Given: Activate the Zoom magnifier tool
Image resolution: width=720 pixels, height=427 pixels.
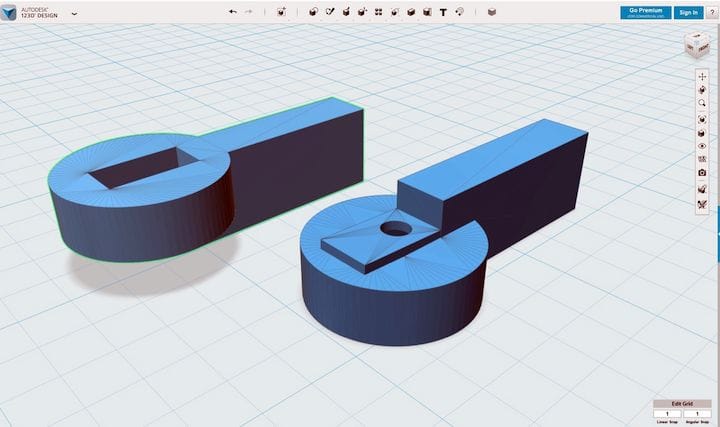Looking at the screenshot, I should (x=702, y=104).
